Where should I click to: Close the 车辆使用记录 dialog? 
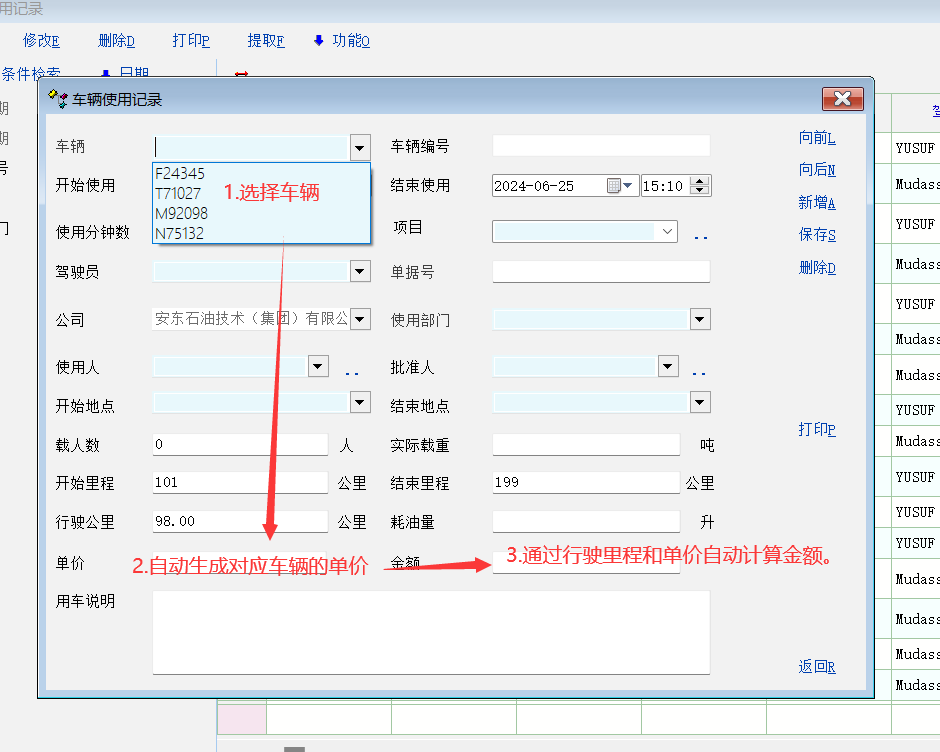[842, 98]
